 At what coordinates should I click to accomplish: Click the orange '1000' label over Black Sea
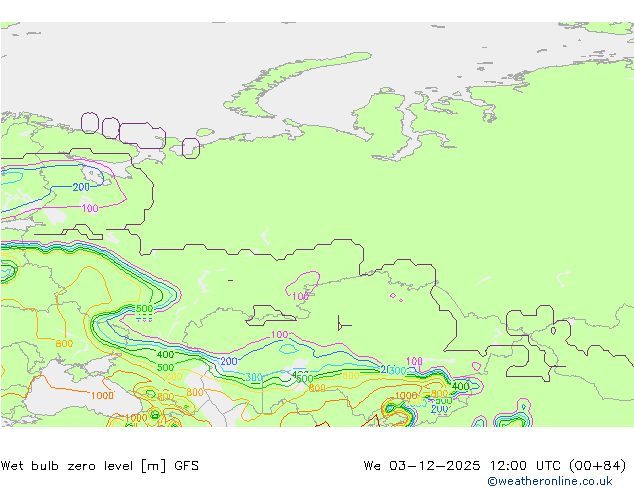pyautogui.click(x=102, y=395)
